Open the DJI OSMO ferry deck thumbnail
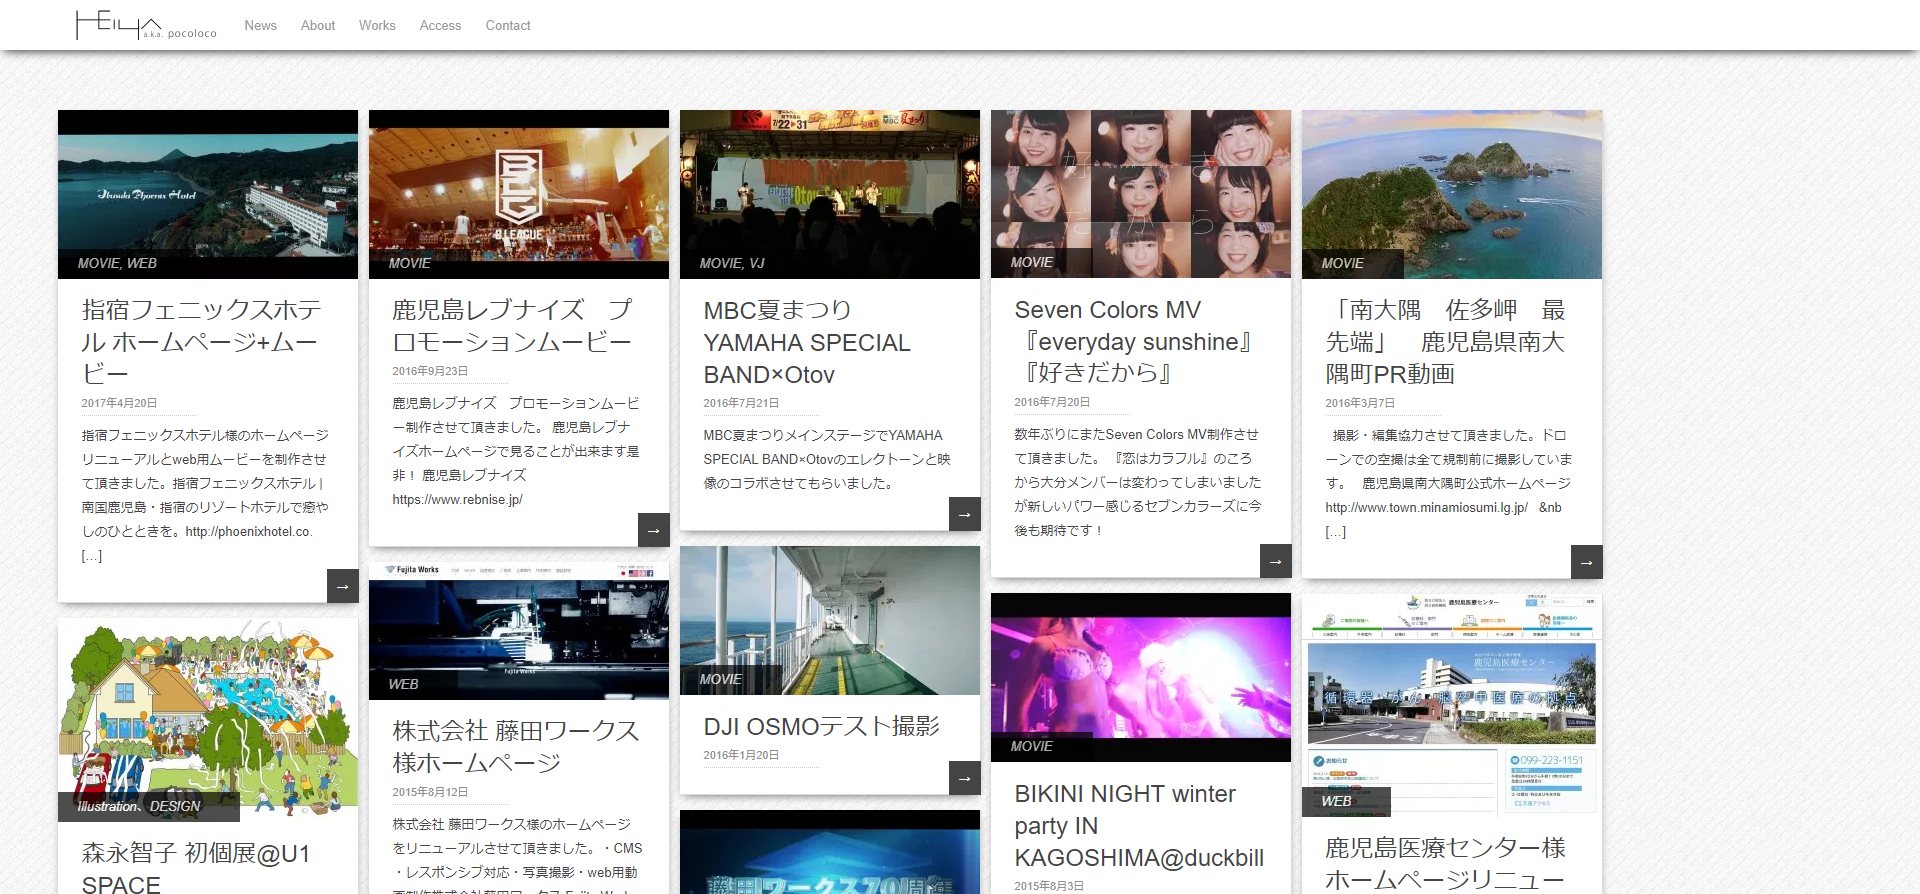 pyautogui.click(x=830, y=620)
